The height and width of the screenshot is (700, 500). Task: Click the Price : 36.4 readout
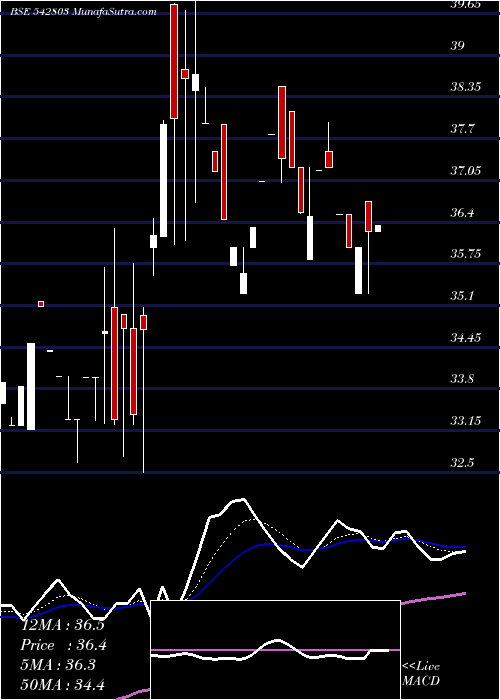click(64, 645)
